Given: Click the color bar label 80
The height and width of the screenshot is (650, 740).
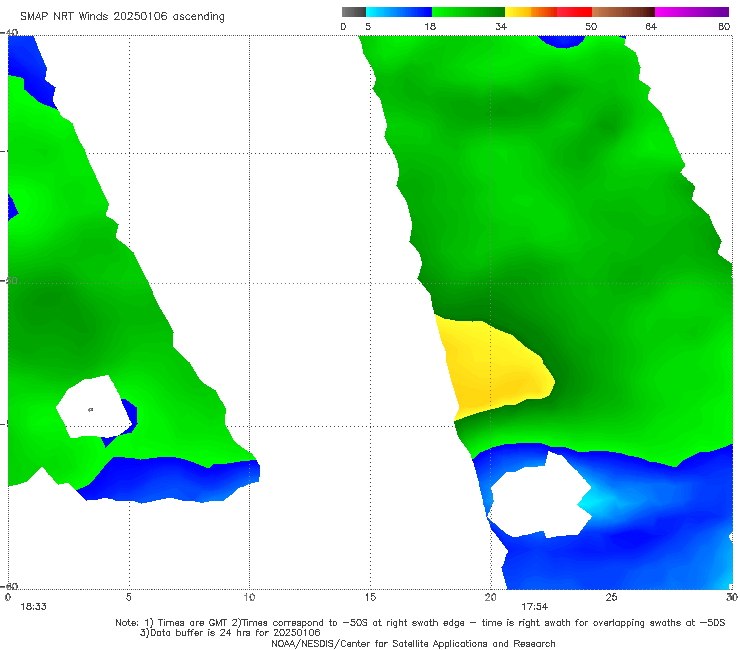Looking at the screenshot, I should point(724,27).
